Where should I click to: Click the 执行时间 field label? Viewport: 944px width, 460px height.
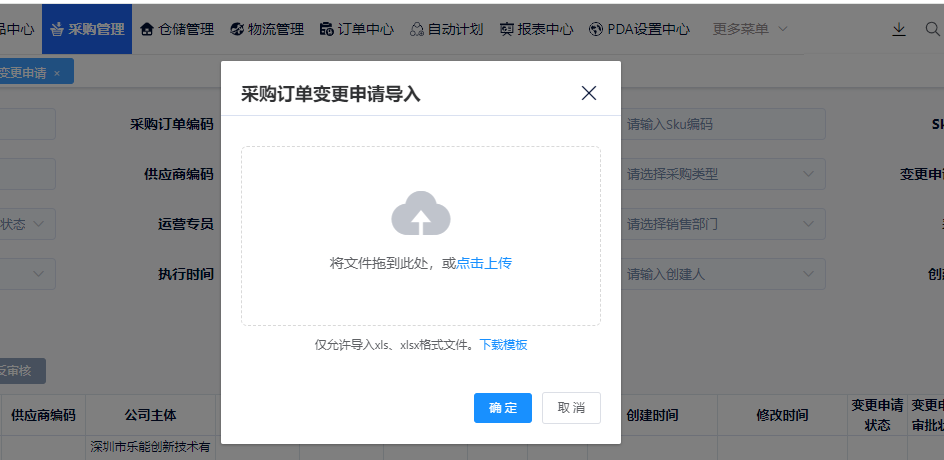(185, 274)
